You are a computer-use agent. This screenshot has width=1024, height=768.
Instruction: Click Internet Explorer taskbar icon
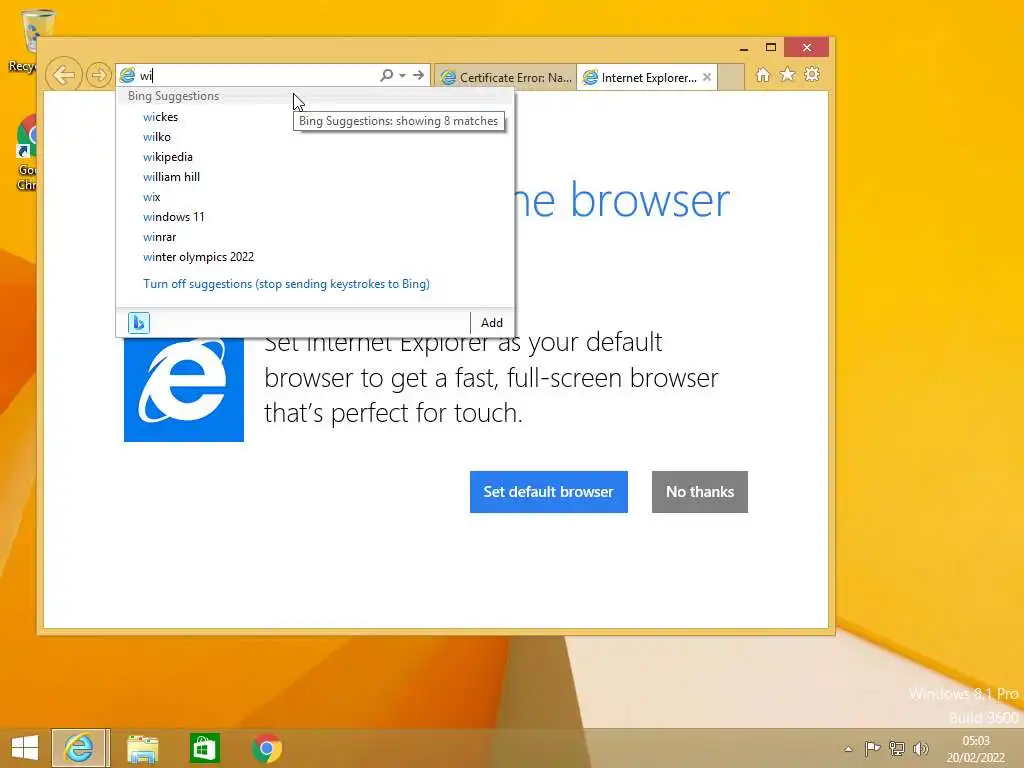click(80, 748)
